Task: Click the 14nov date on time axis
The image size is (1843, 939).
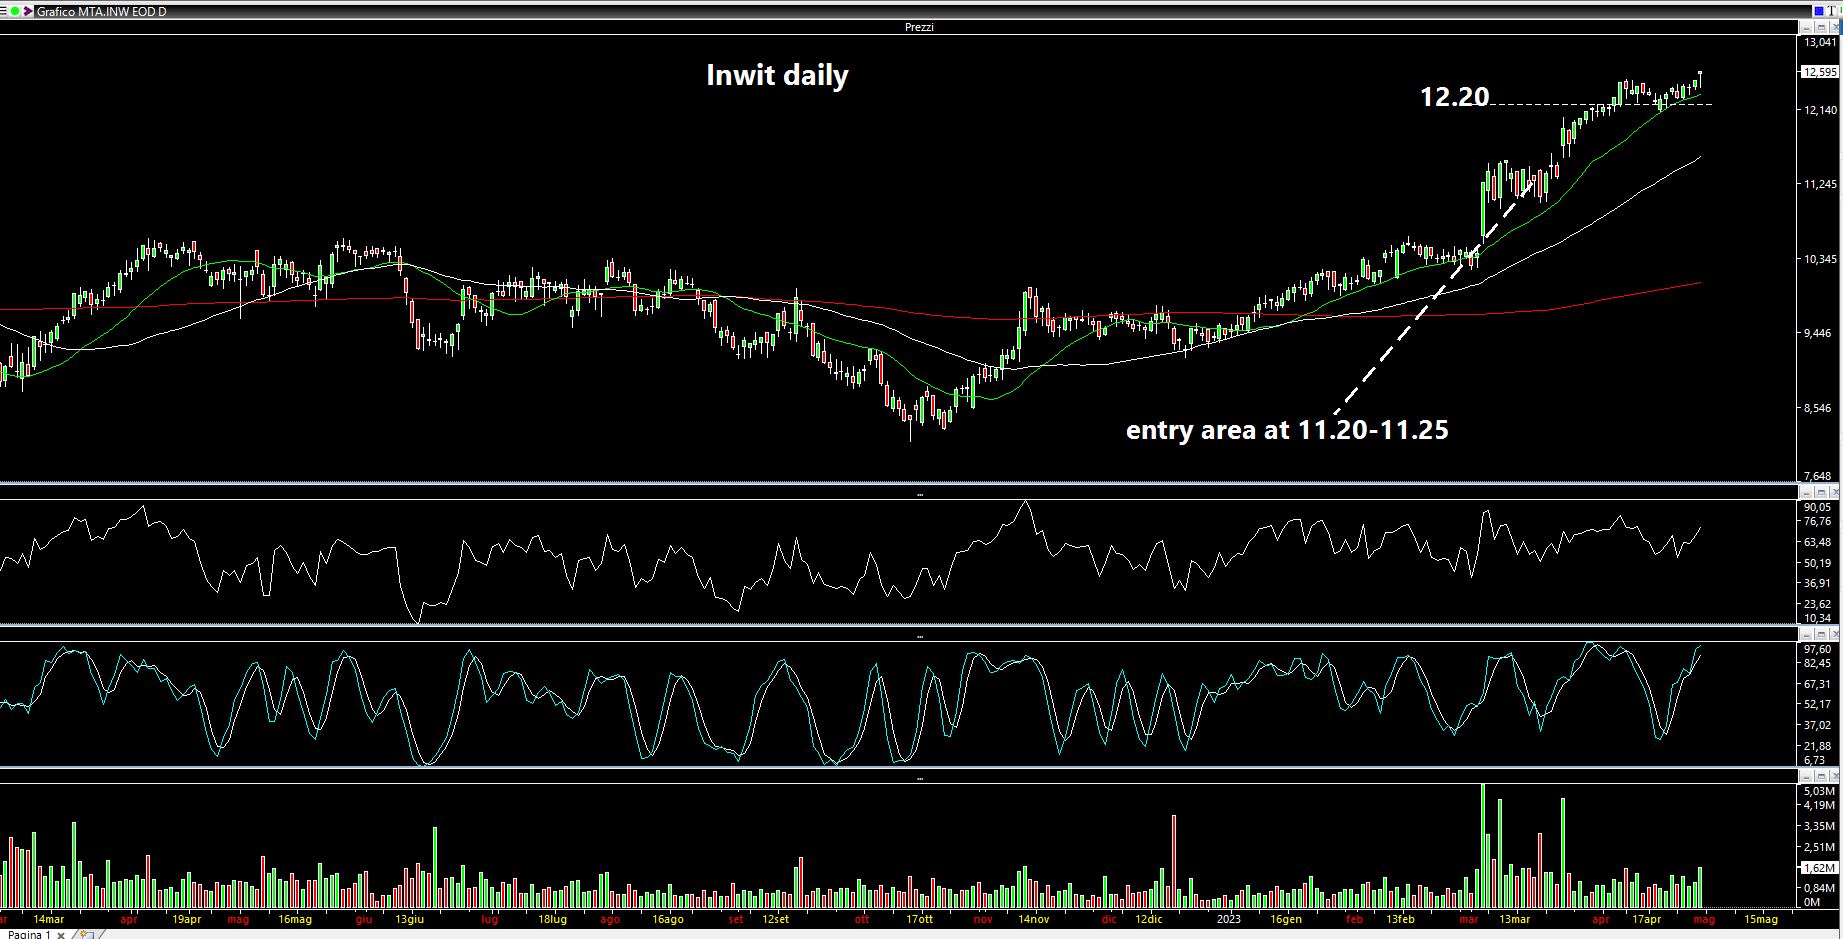Action: 1034,919
